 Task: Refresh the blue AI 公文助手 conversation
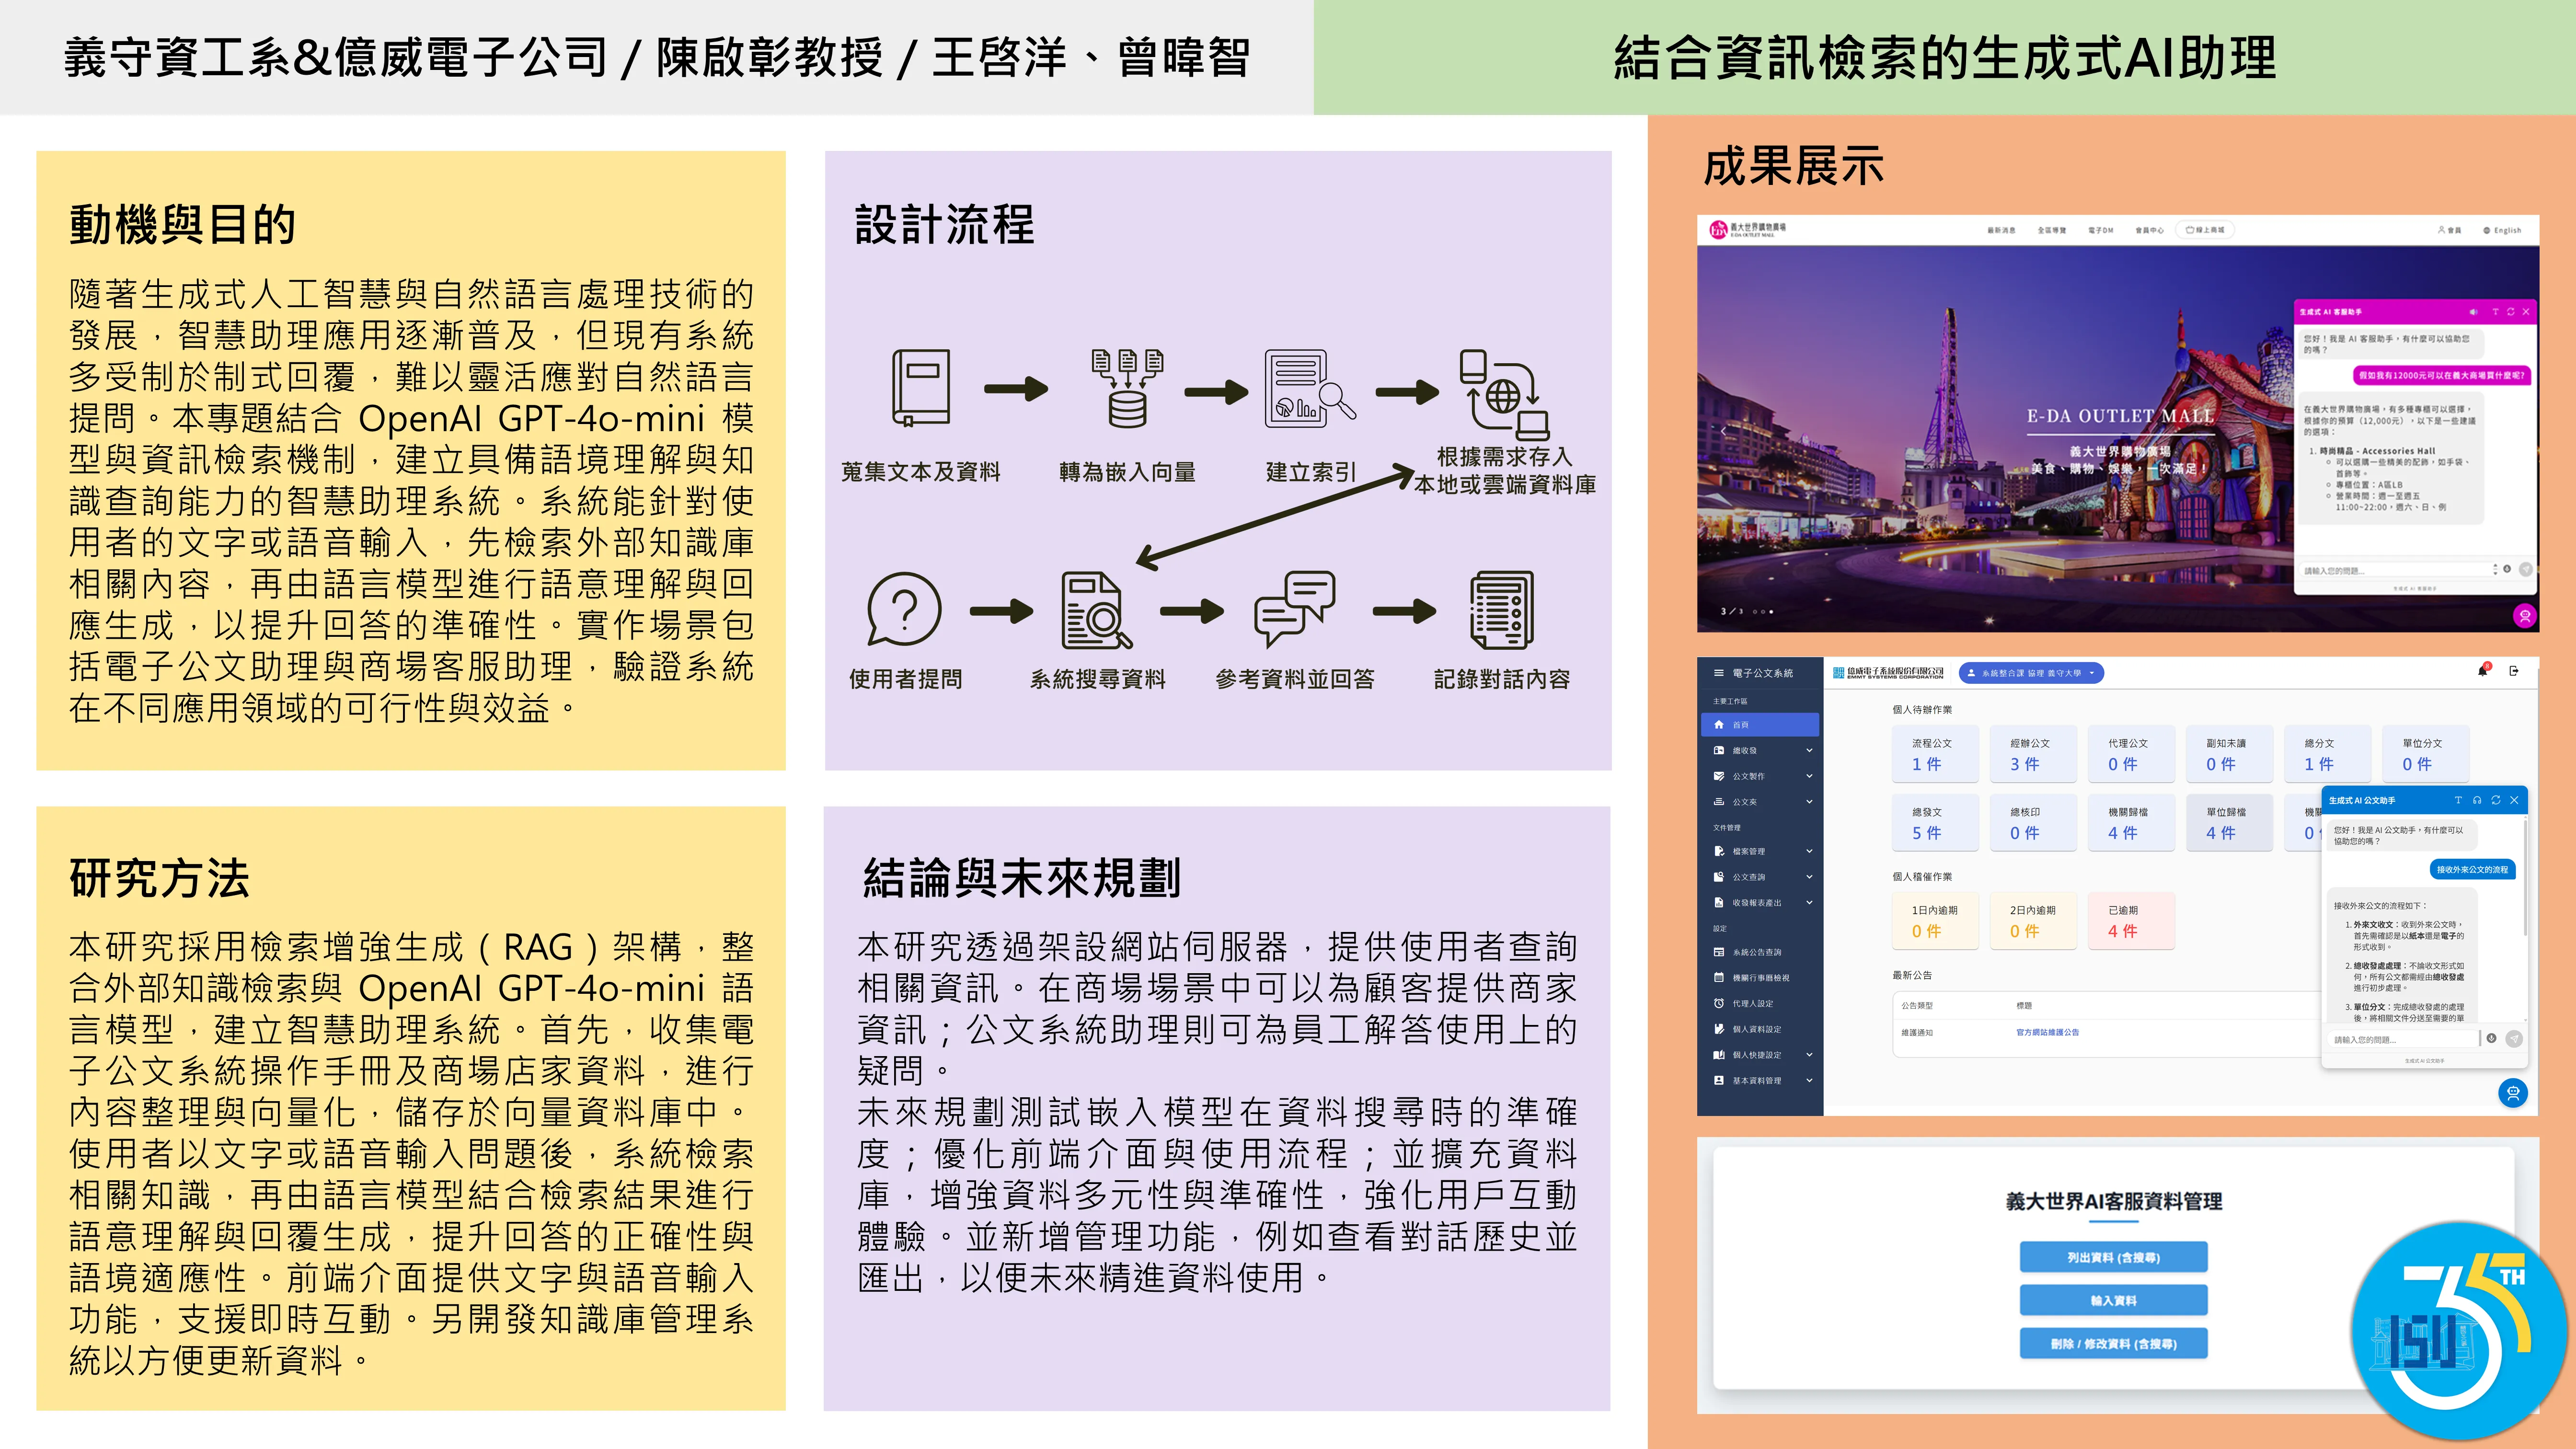point(2496,801)
